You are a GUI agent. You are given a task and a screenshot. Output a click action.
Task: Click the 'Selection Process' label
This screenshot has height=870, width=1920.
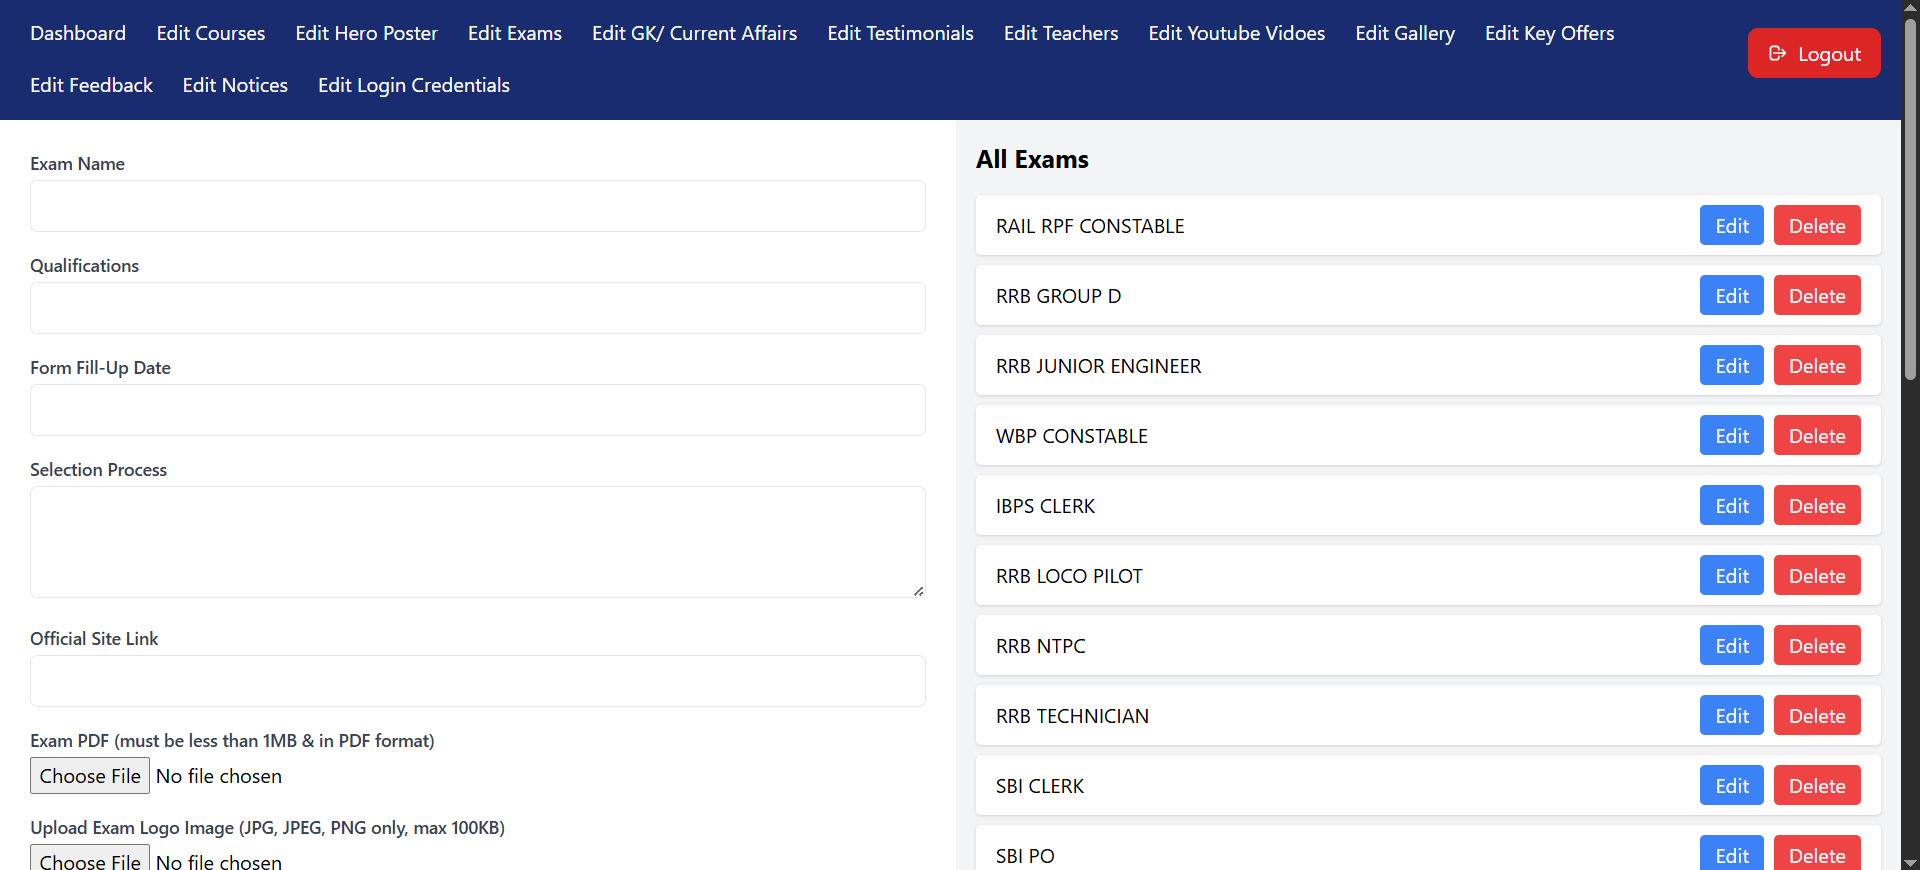coord(98,469)
